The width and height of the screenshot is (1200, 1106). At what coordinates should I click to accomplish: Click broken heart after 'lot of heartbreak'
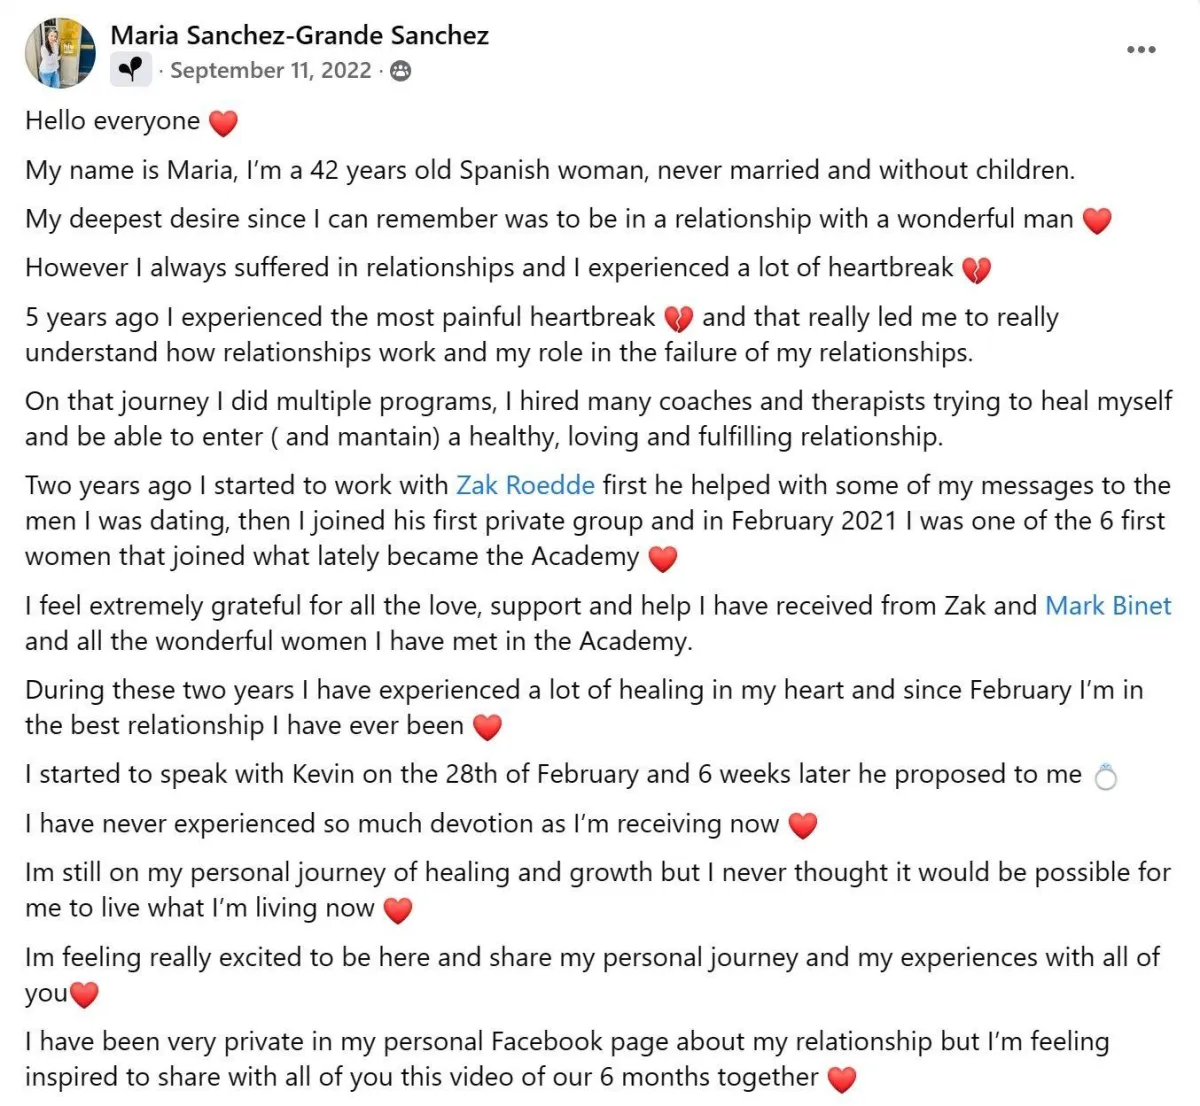(976, 270)
